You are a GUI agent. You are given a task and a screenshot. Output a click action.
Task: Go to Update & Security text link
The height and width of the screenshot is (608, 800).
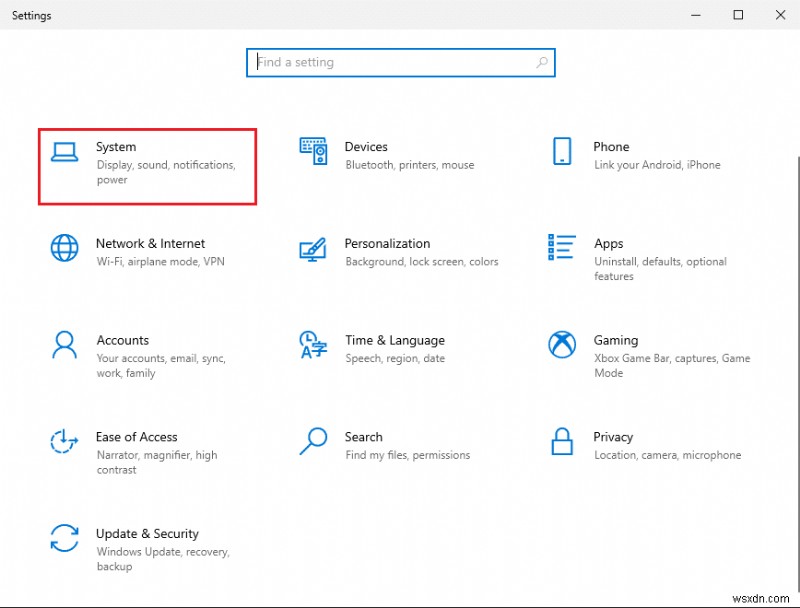tap(147, 534)
